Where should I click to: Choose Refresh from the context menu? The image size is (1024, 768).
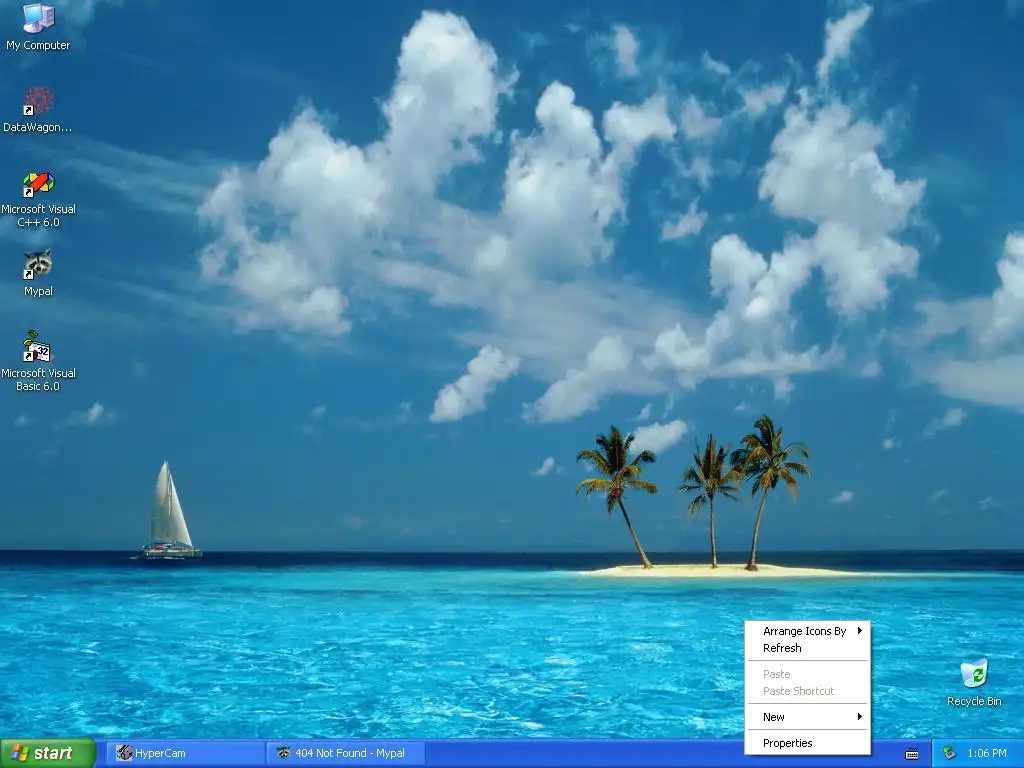[x=808, y=648]
